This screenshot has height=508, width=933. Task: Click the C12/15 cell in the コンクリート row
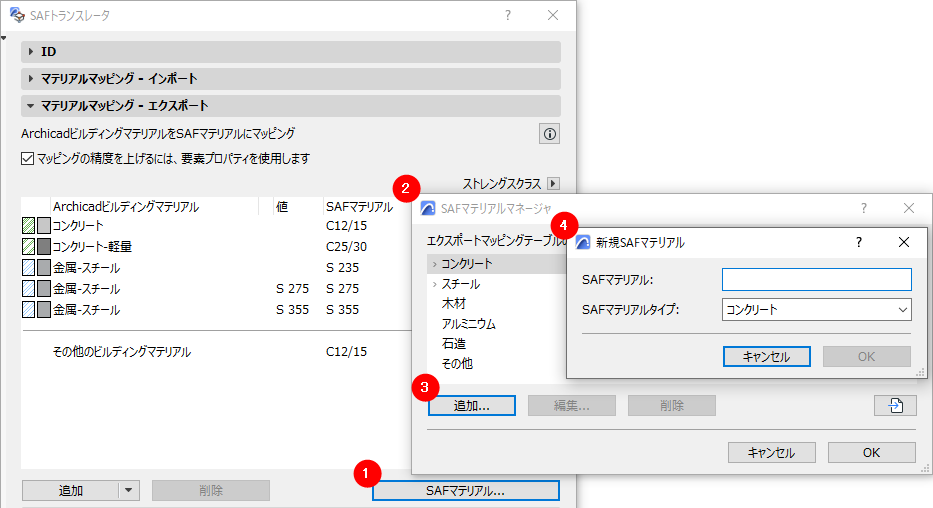coord(346,225)
